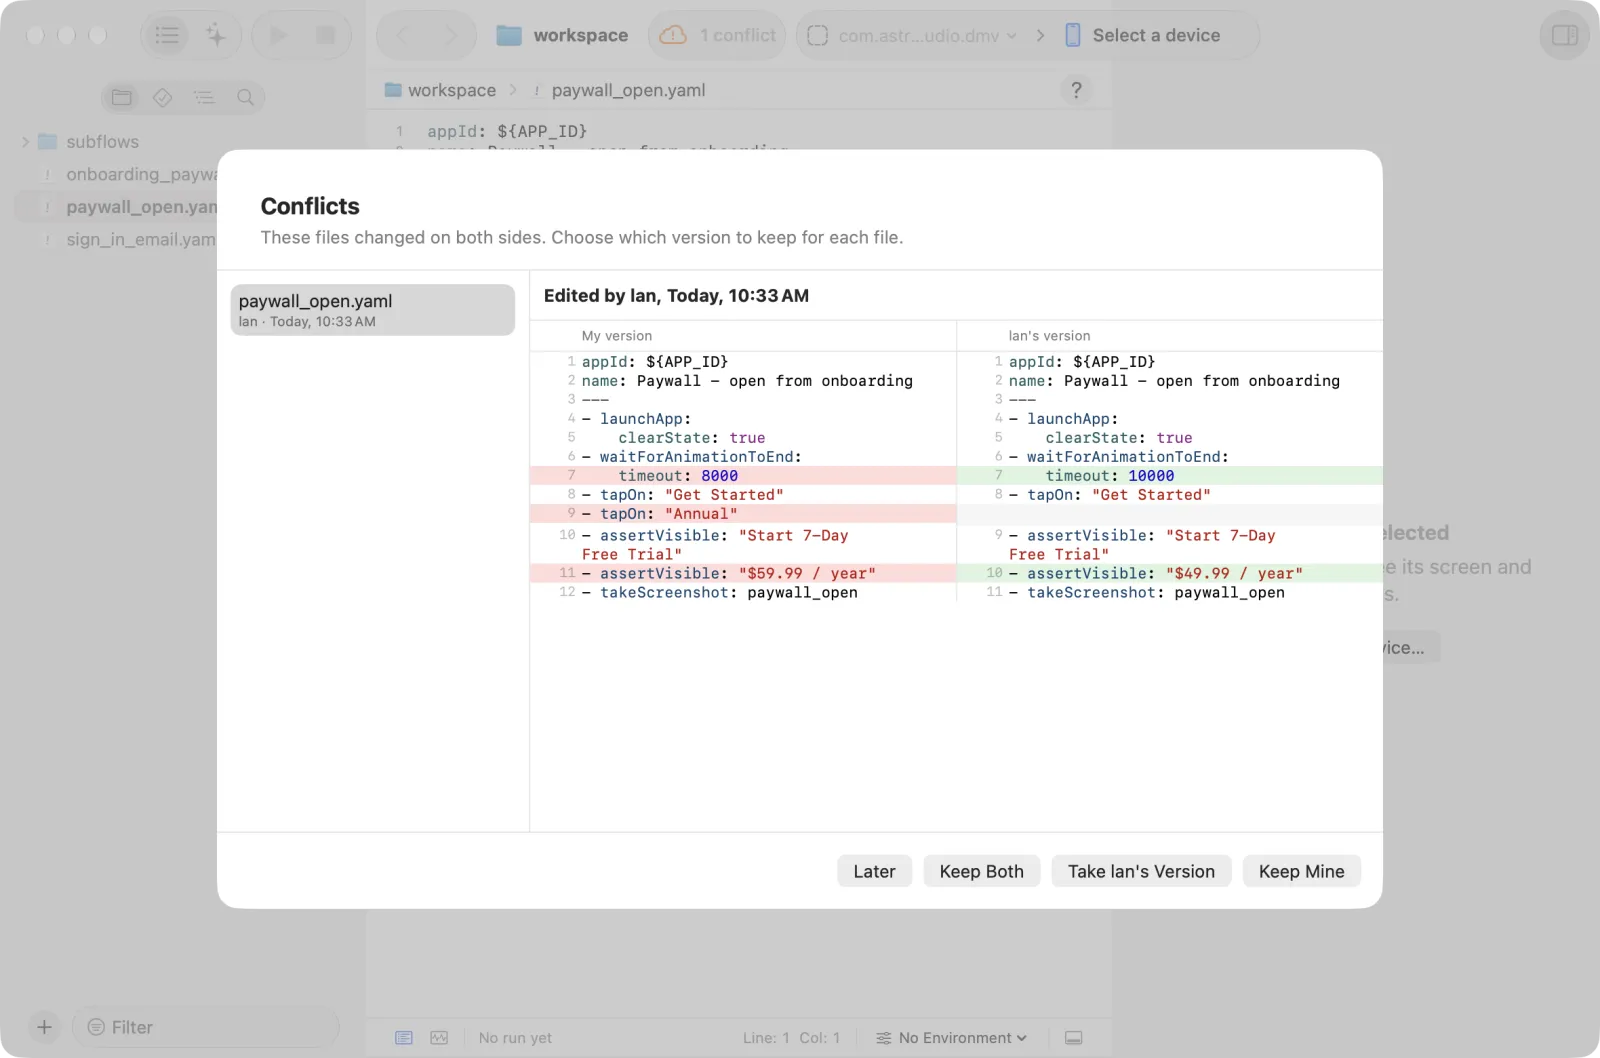Open the com.astr...udio.dmv app dropdown
Screen dimensions: 1600x1058
911,35
